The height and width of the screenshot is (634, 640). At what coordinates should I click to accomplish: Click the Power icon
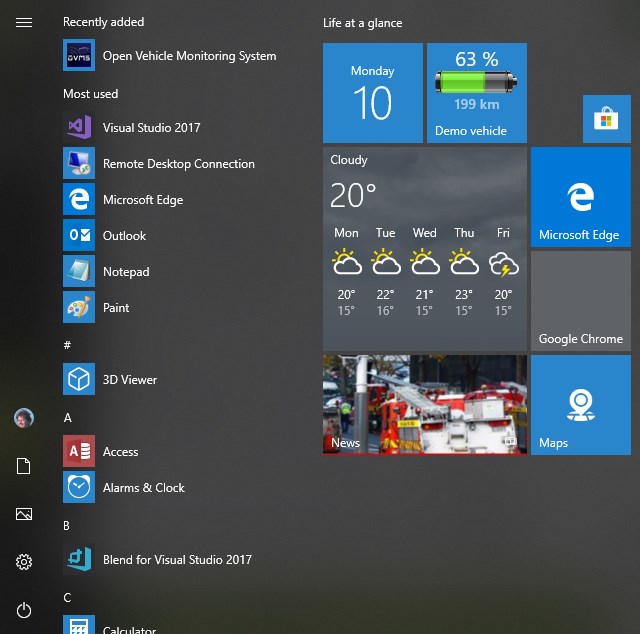pyautogui.click(x=24, y=610)
